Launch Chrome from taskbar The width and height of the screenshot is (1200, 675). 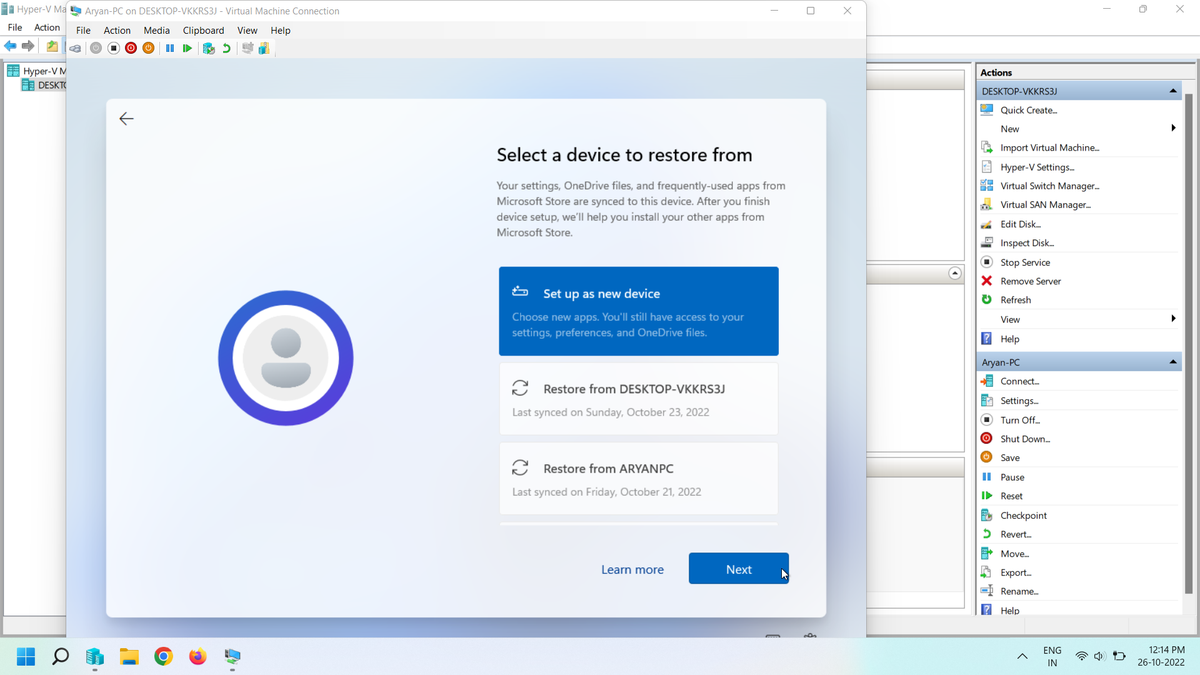point(163,657)
